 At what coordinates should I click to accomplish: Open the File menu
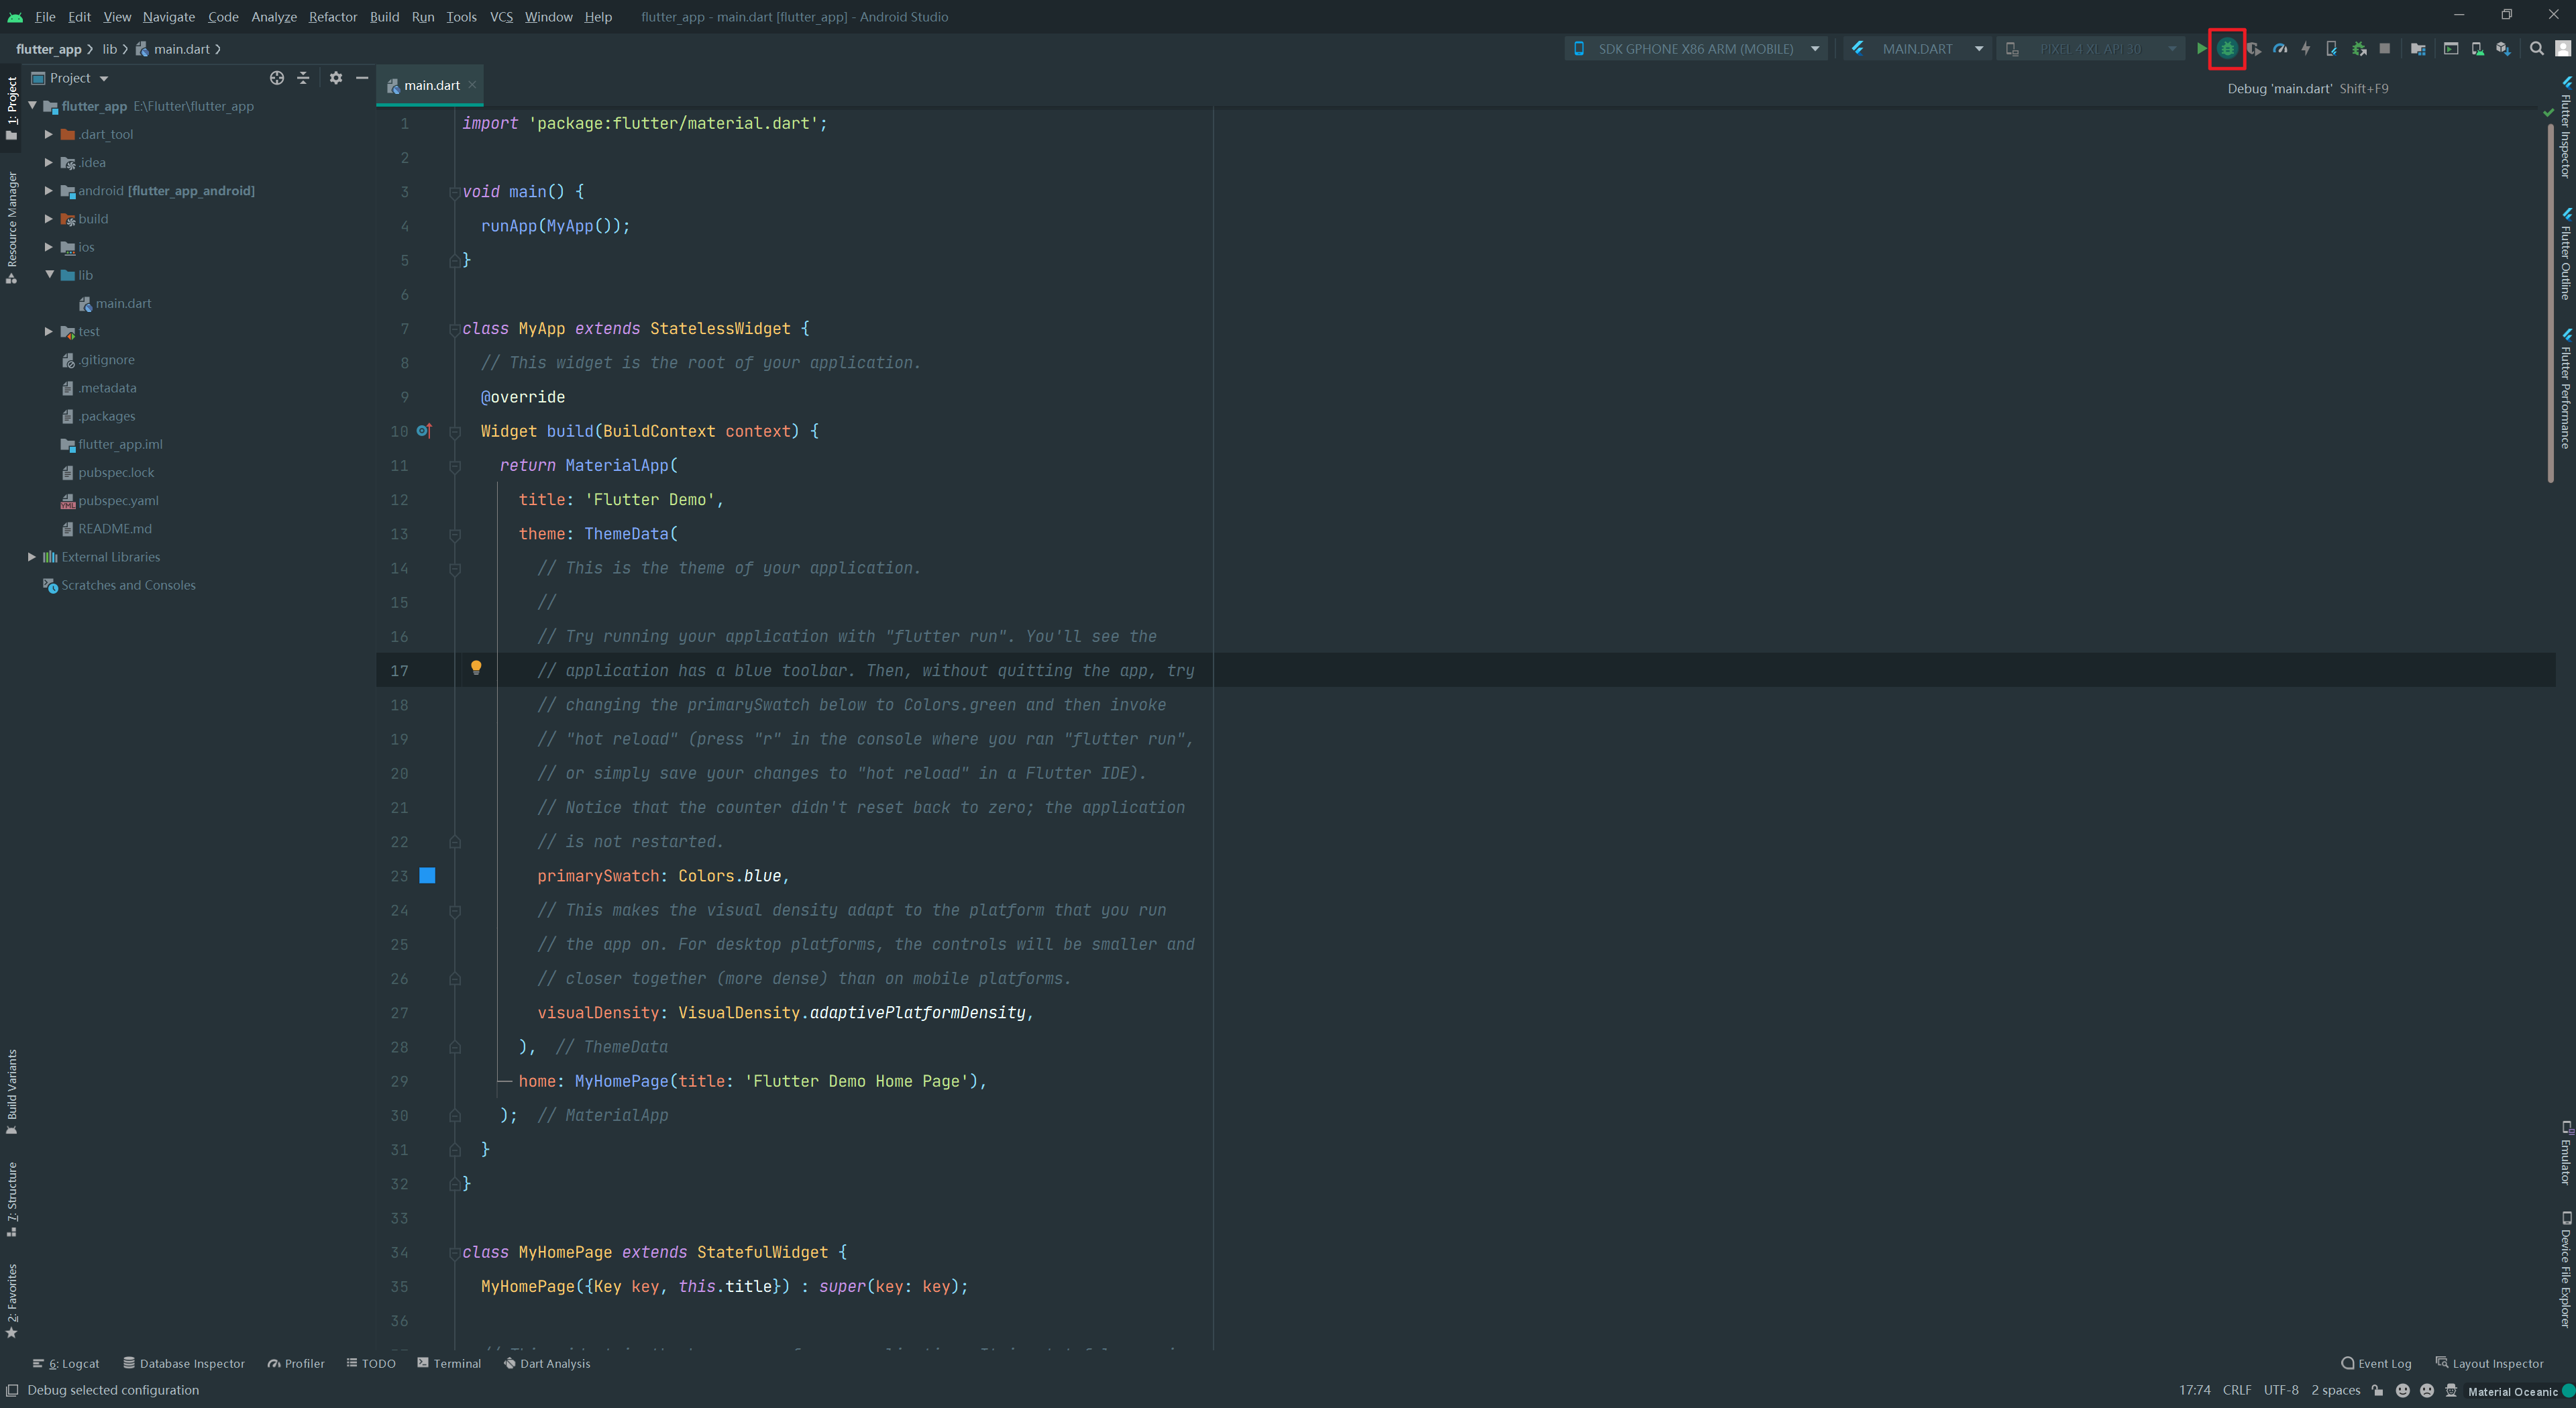pyautogui.click(x=45, y=17)
